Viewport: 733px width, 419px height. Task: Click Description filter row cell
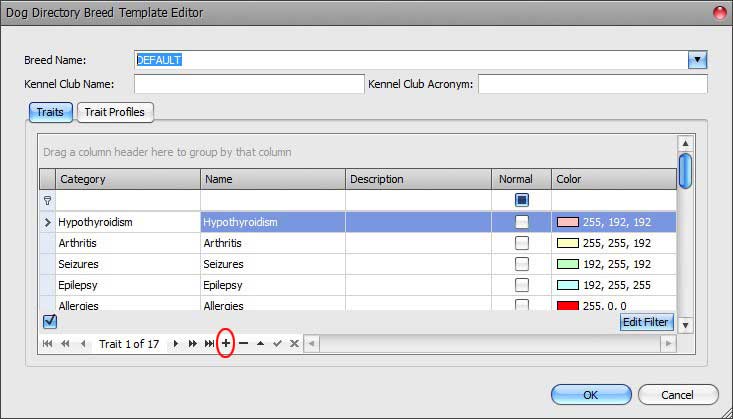(418, 200)
